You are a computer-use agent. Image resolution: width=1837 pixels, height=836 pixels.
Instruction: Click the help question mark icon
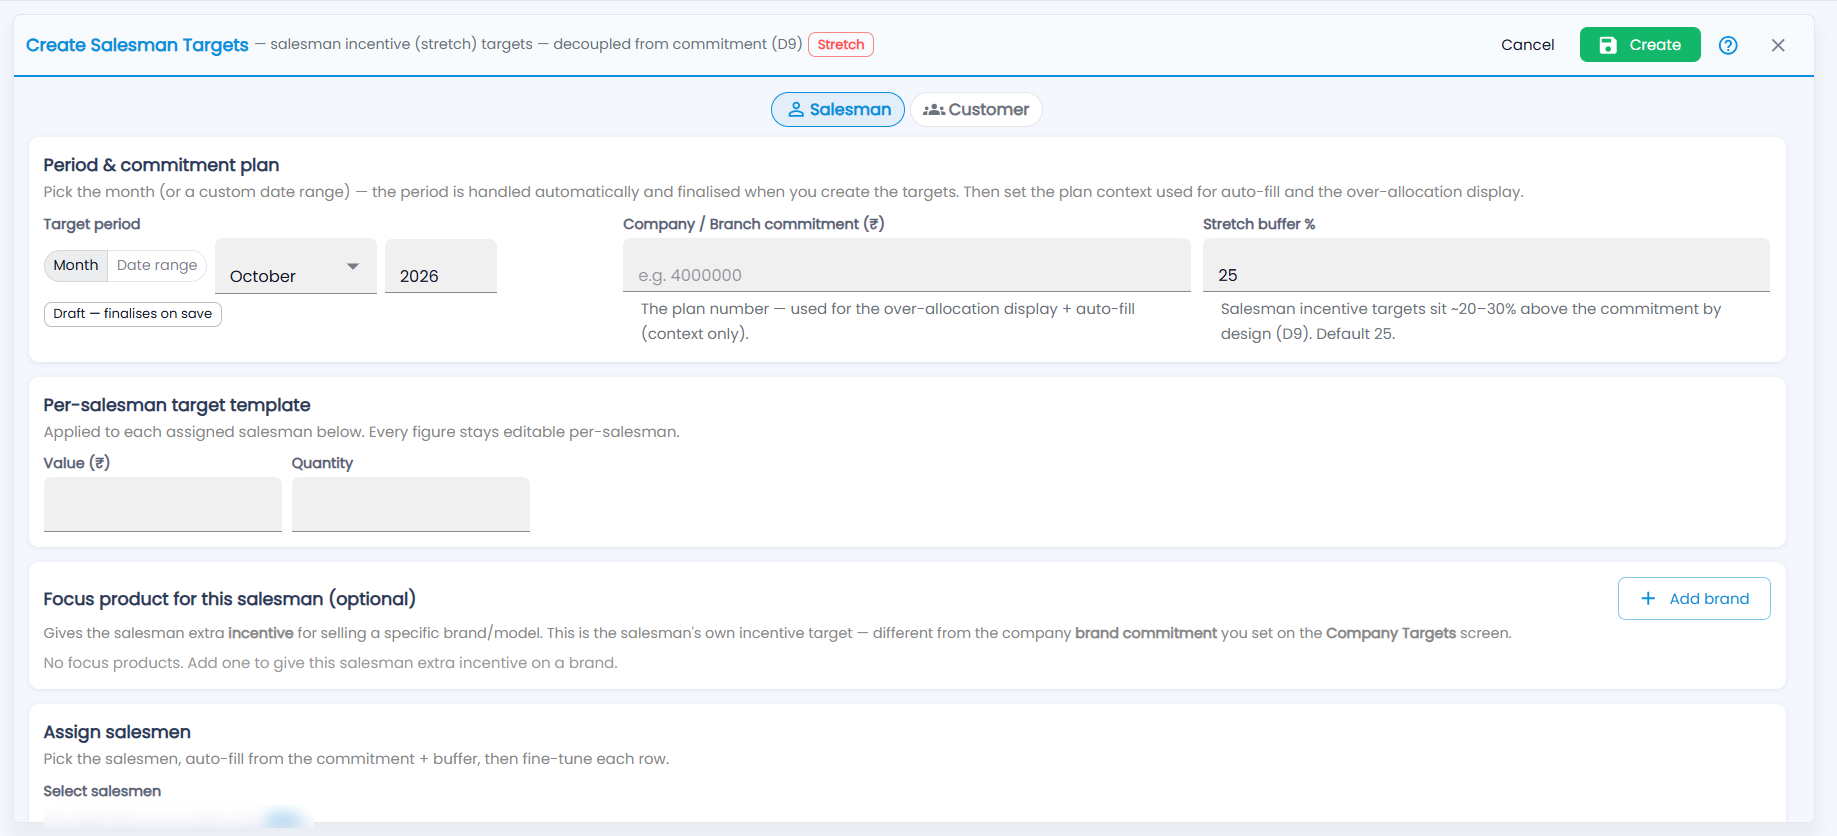click(1728, 45)
